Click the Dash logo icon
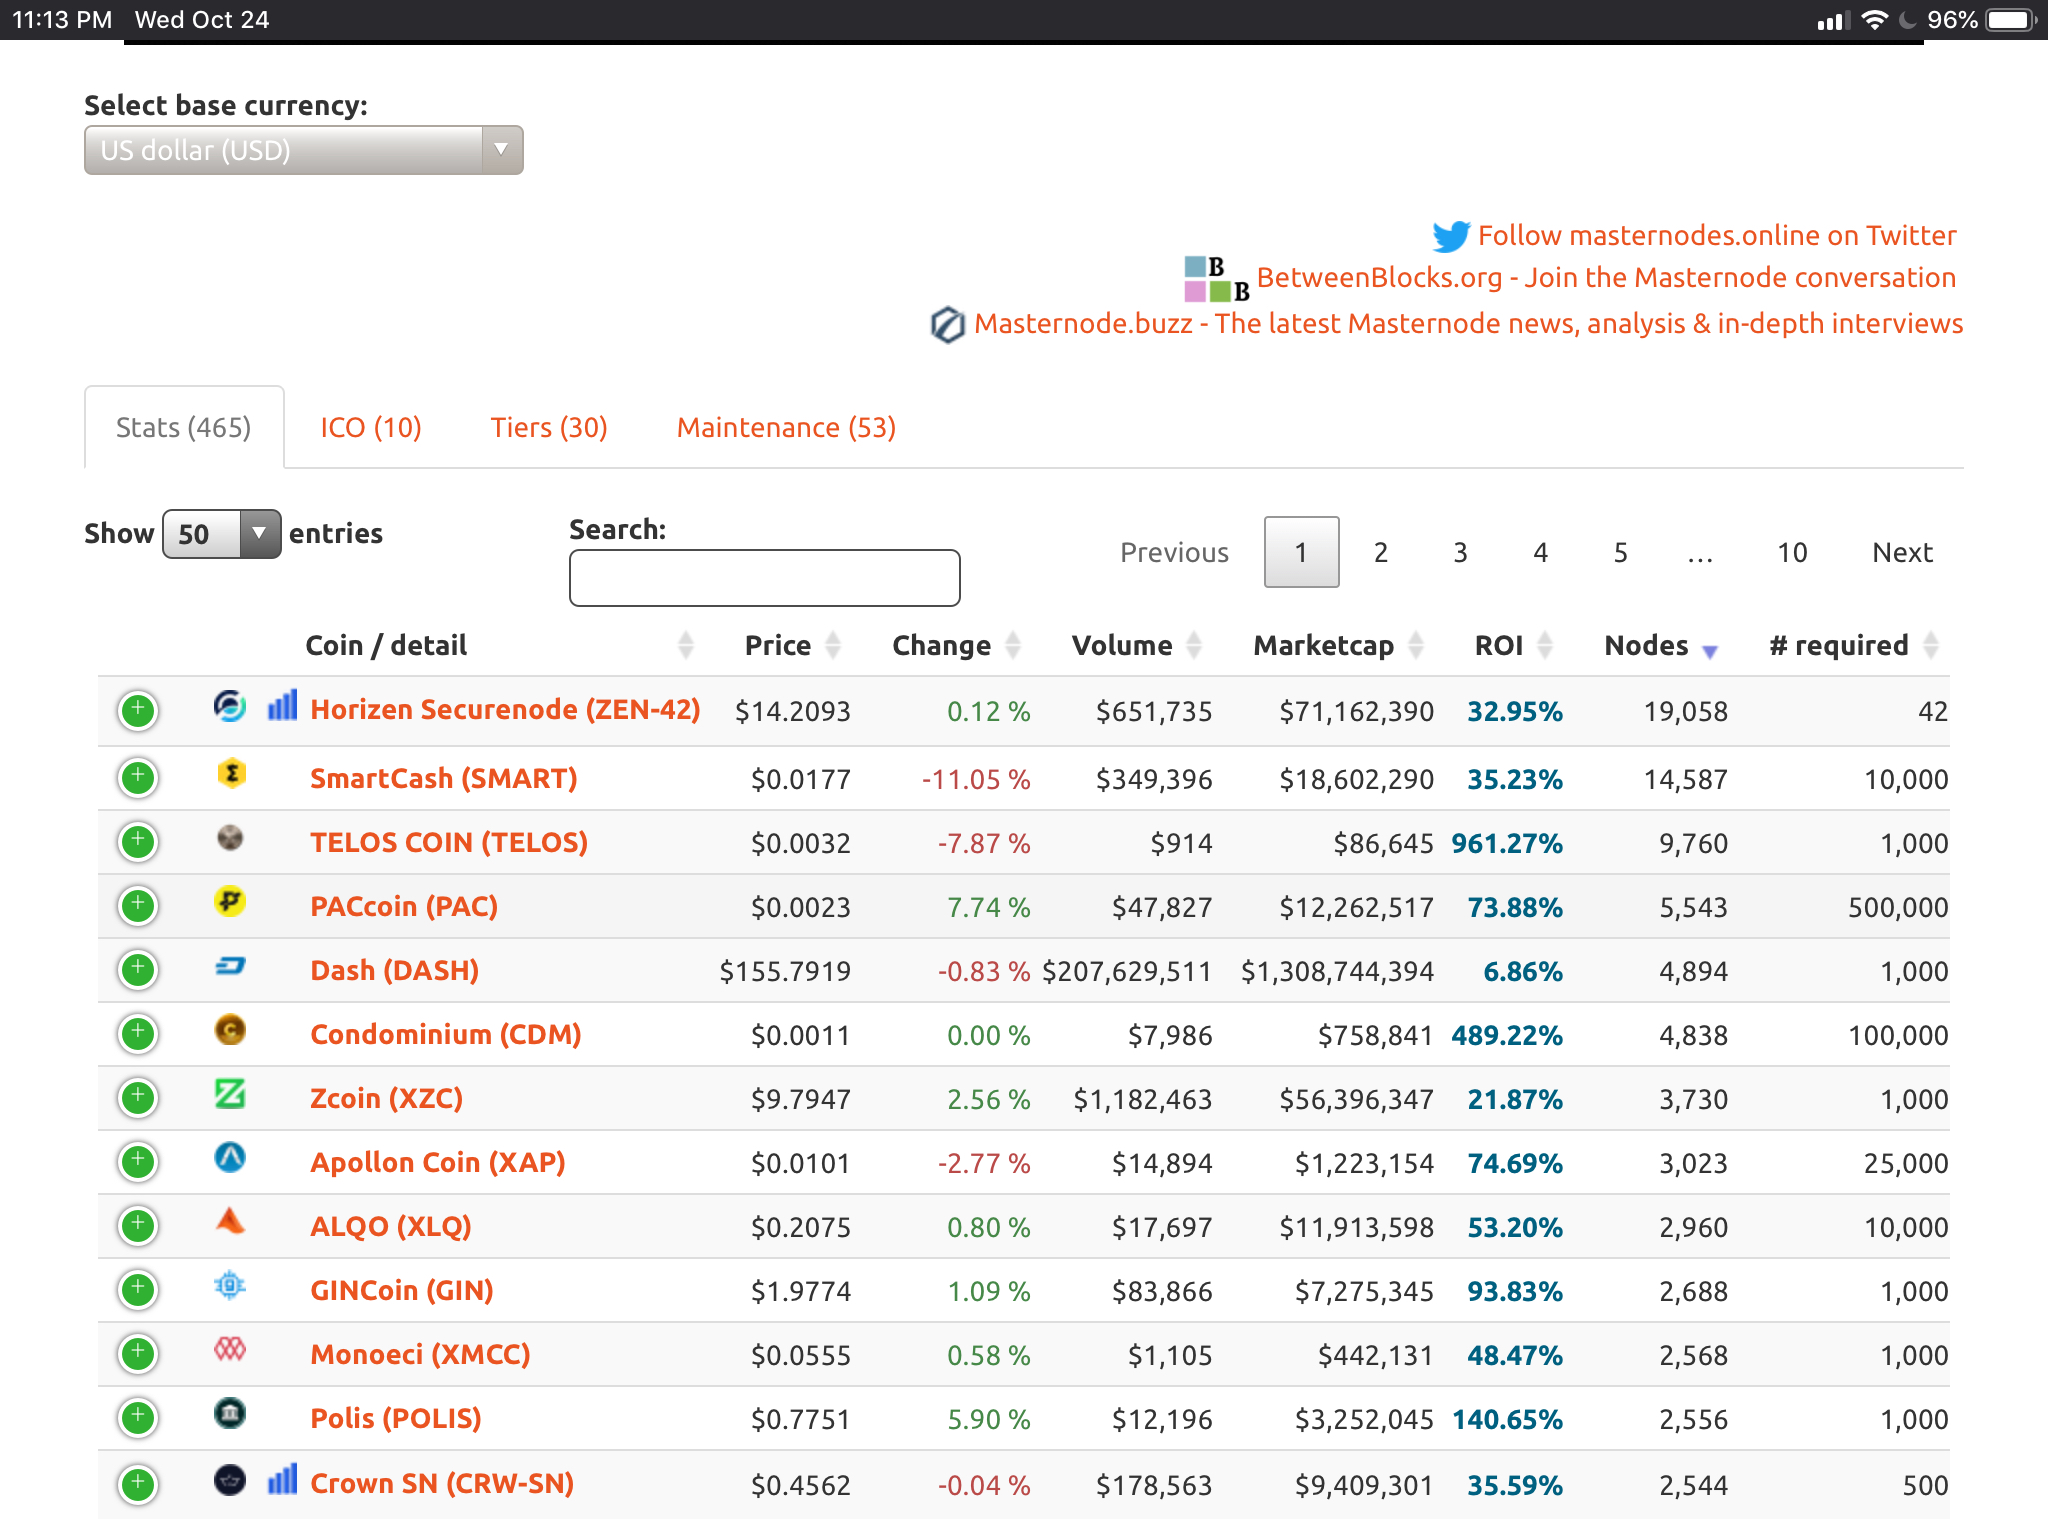The image size is (2048, 1519). pos(230,966)
